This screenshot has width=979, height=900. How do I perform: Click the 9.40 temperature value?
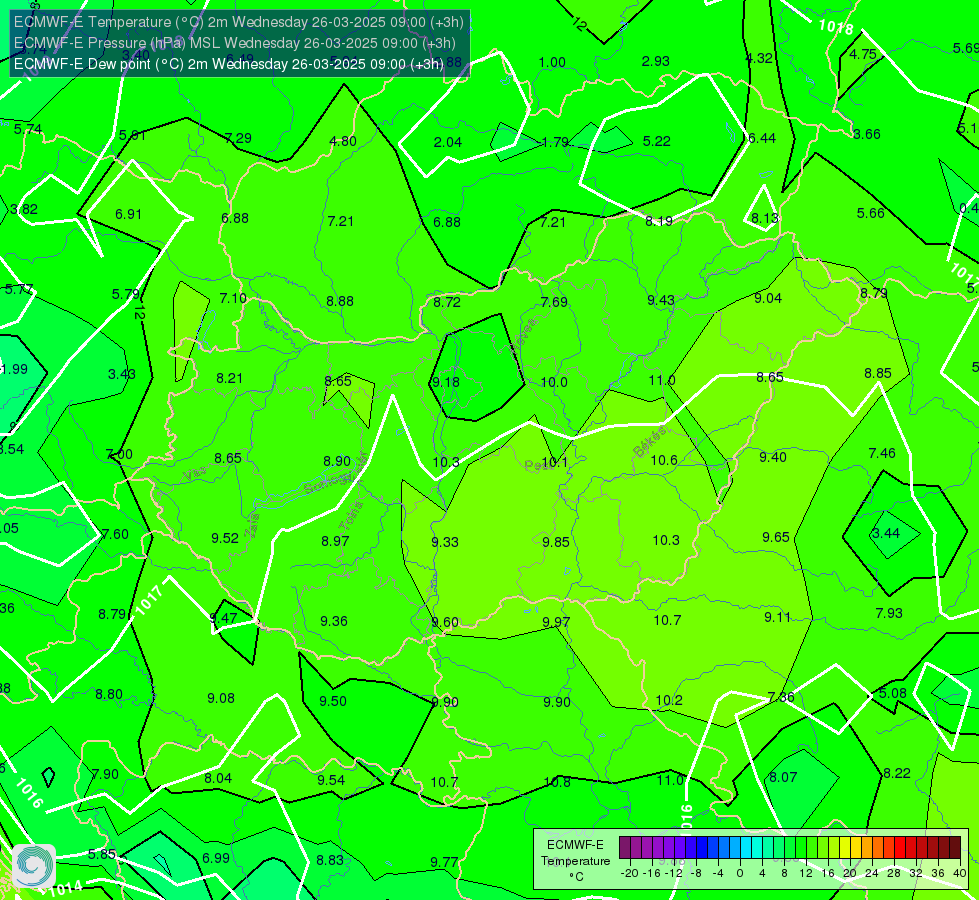coord(772,457)
